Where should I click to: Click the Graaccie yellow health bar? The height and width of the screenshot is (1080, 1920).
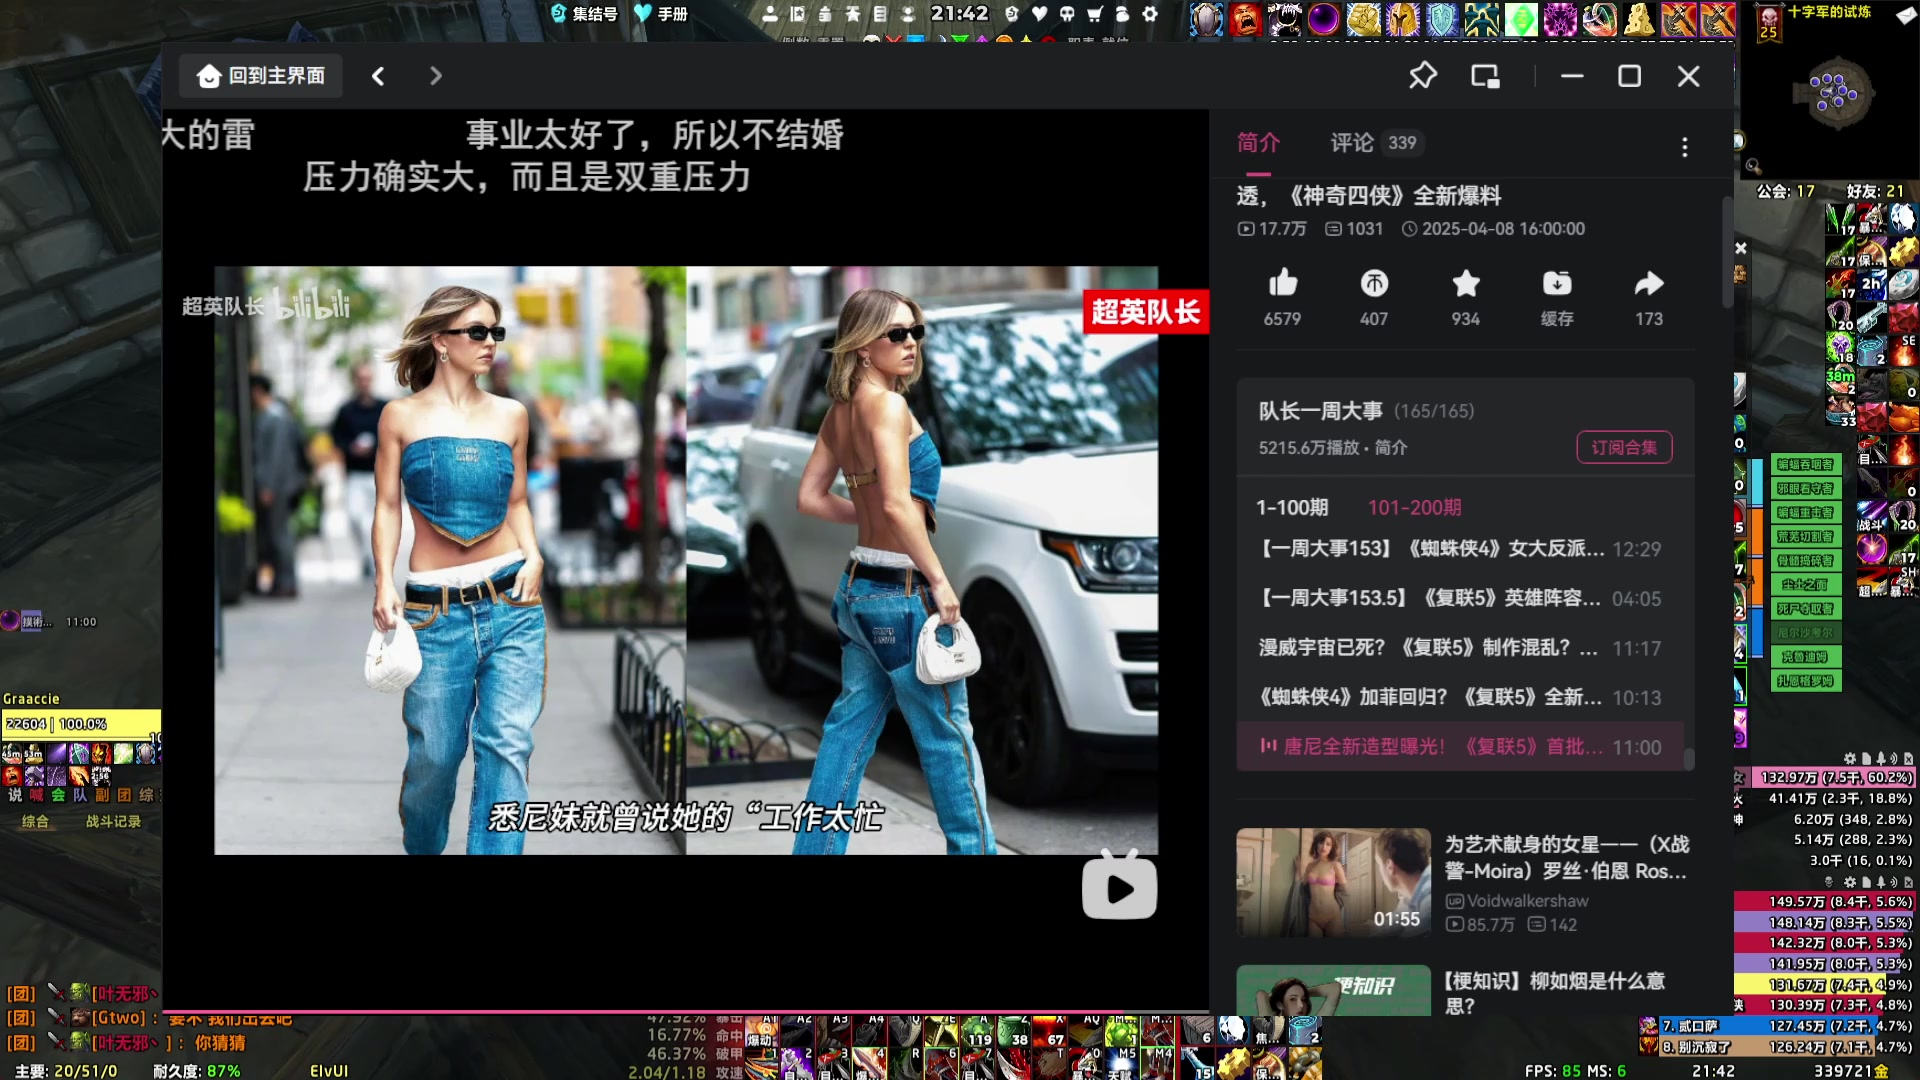[x=81, y=724]
